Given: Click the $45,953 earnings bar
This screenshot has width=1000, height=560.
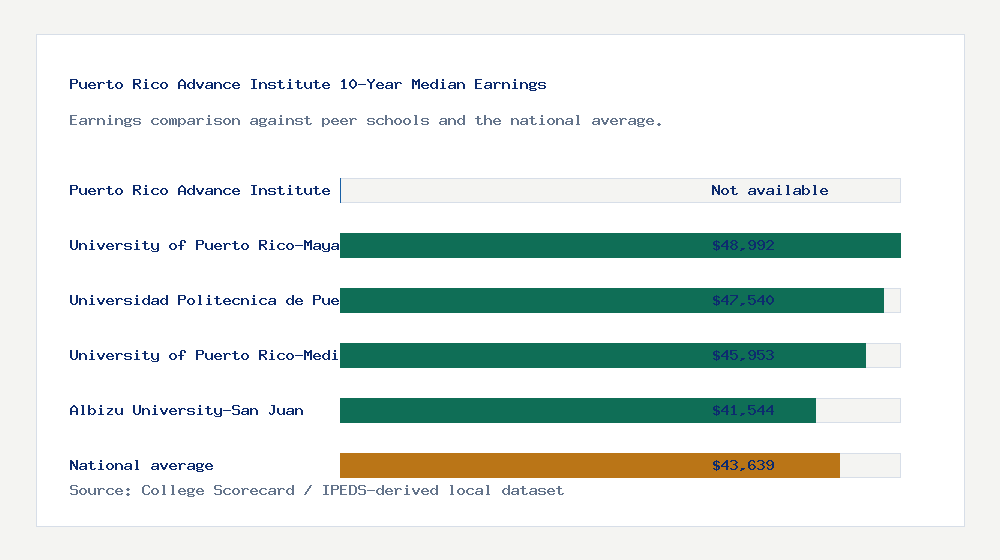Looking at the screenshot, I should tap(603, 355).
